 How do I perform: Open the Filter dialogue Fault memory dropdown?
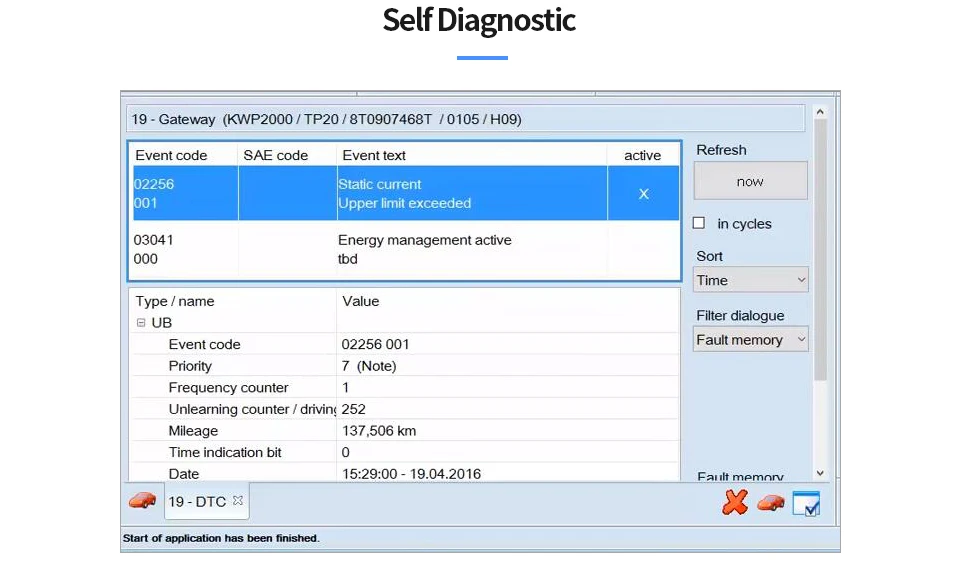[751, 340]
